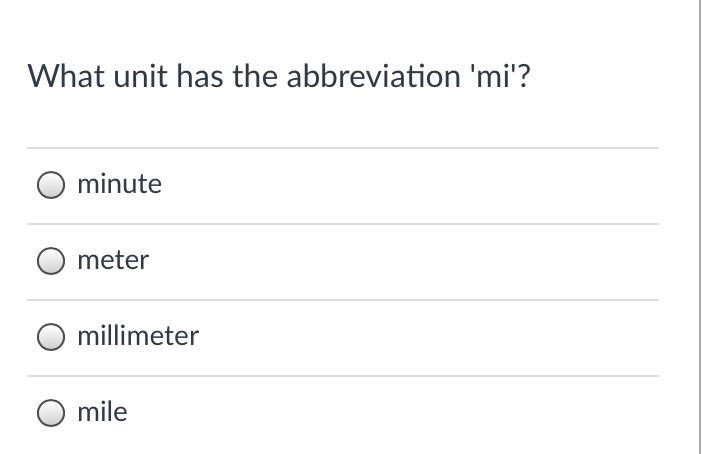Click the 'millimeter' answer label text
The image size is (702, 454).
[x=138, y=336]
